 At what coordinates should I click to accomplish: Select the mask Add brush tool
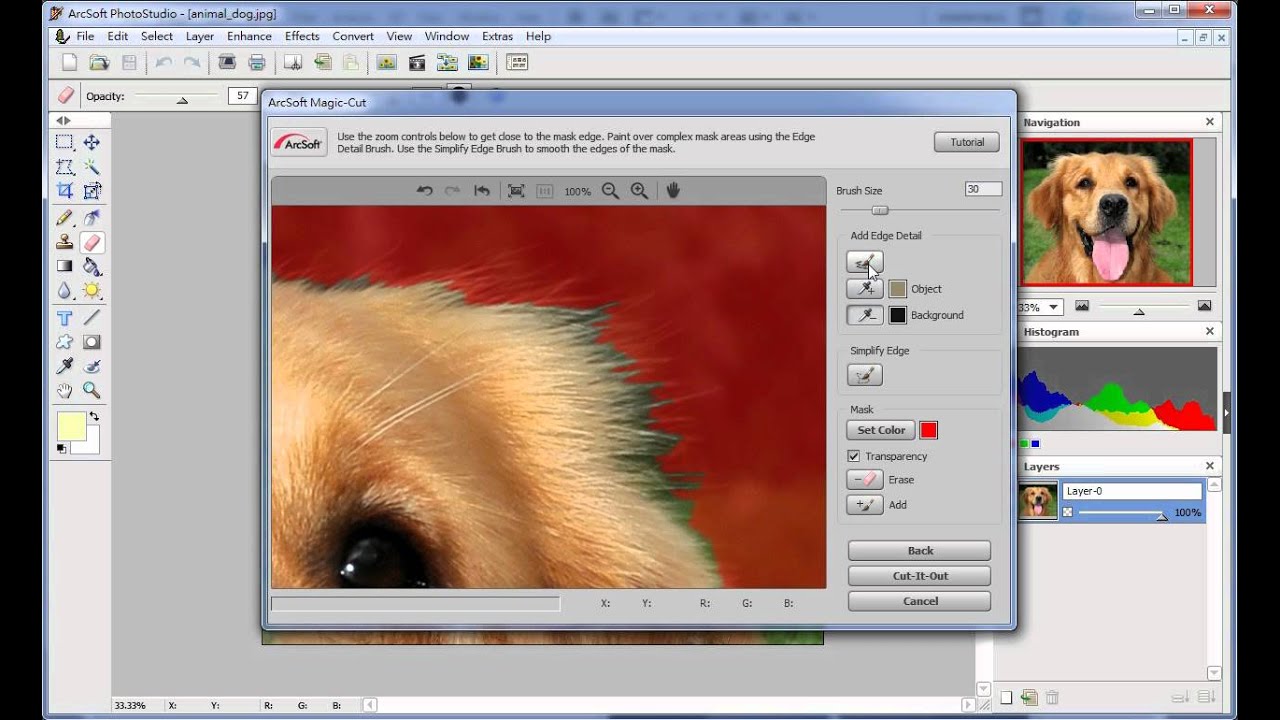[x=865, y=505]
